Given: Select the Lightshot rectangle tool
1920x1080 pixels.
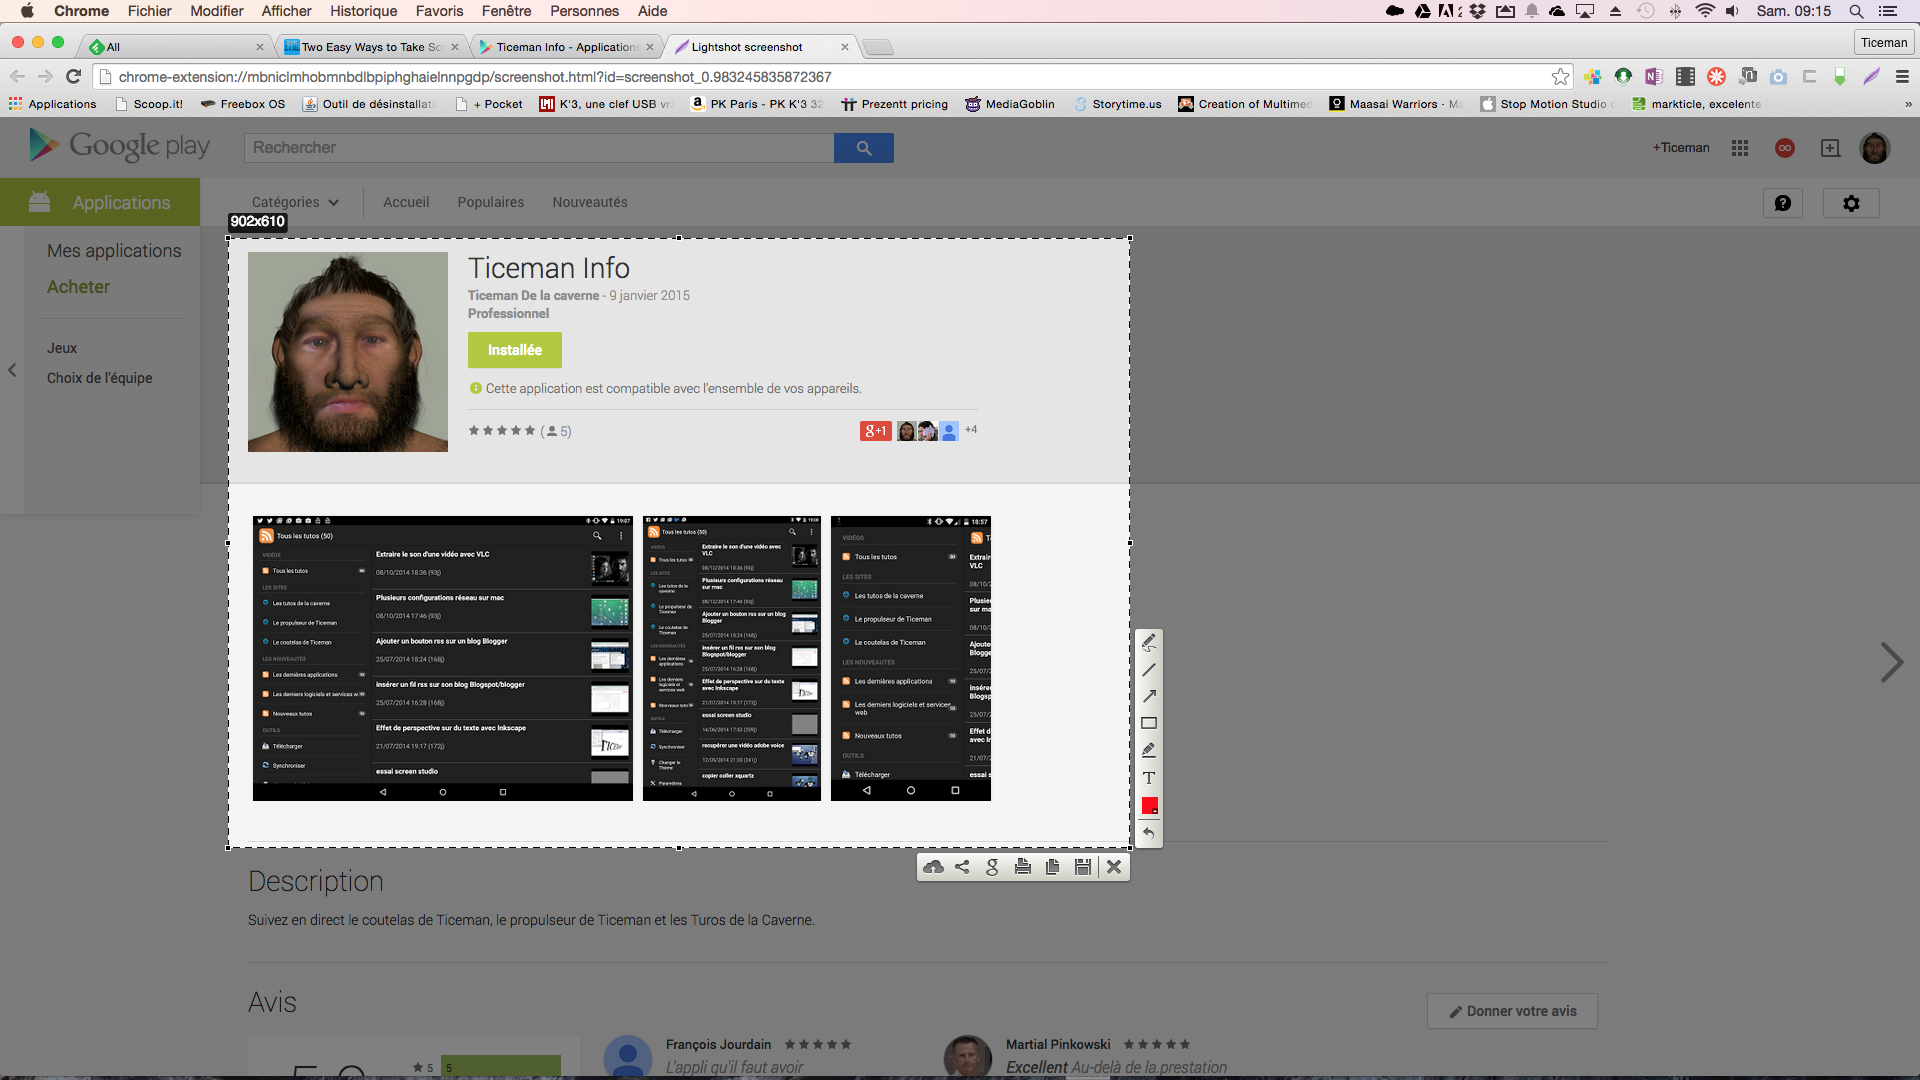Looking at the screenshot, I should tap(1149, 723).
